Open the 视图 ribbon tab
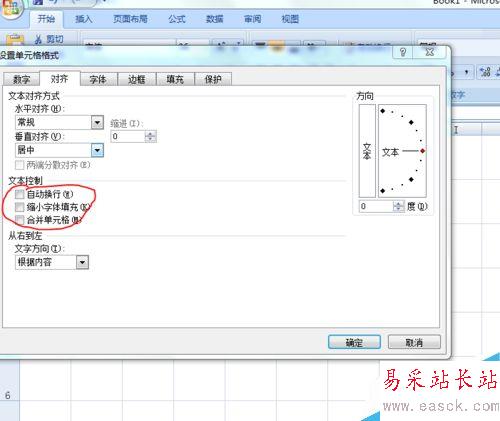The height and width of the screenshot is (421, 500). pos(290,19)
